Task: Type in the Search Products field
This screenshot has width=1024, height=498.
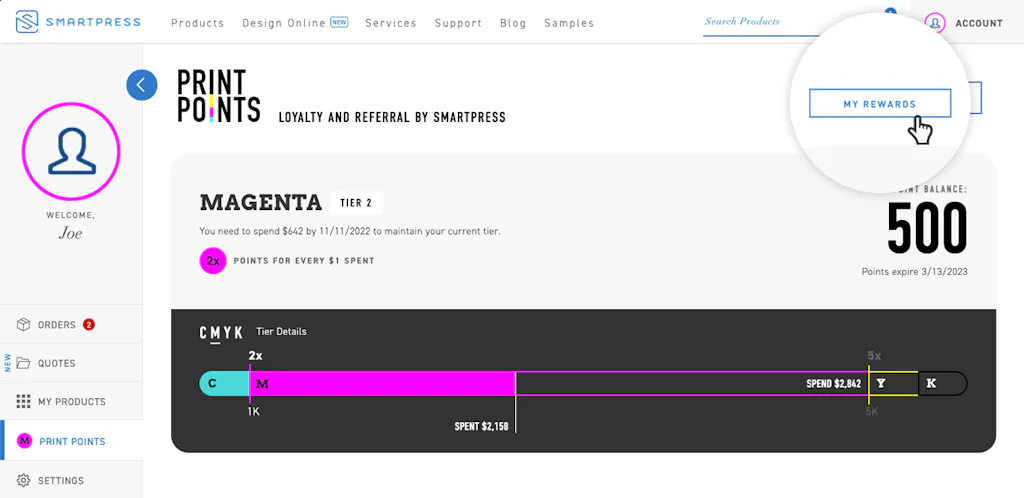Action: pos(760,22)
